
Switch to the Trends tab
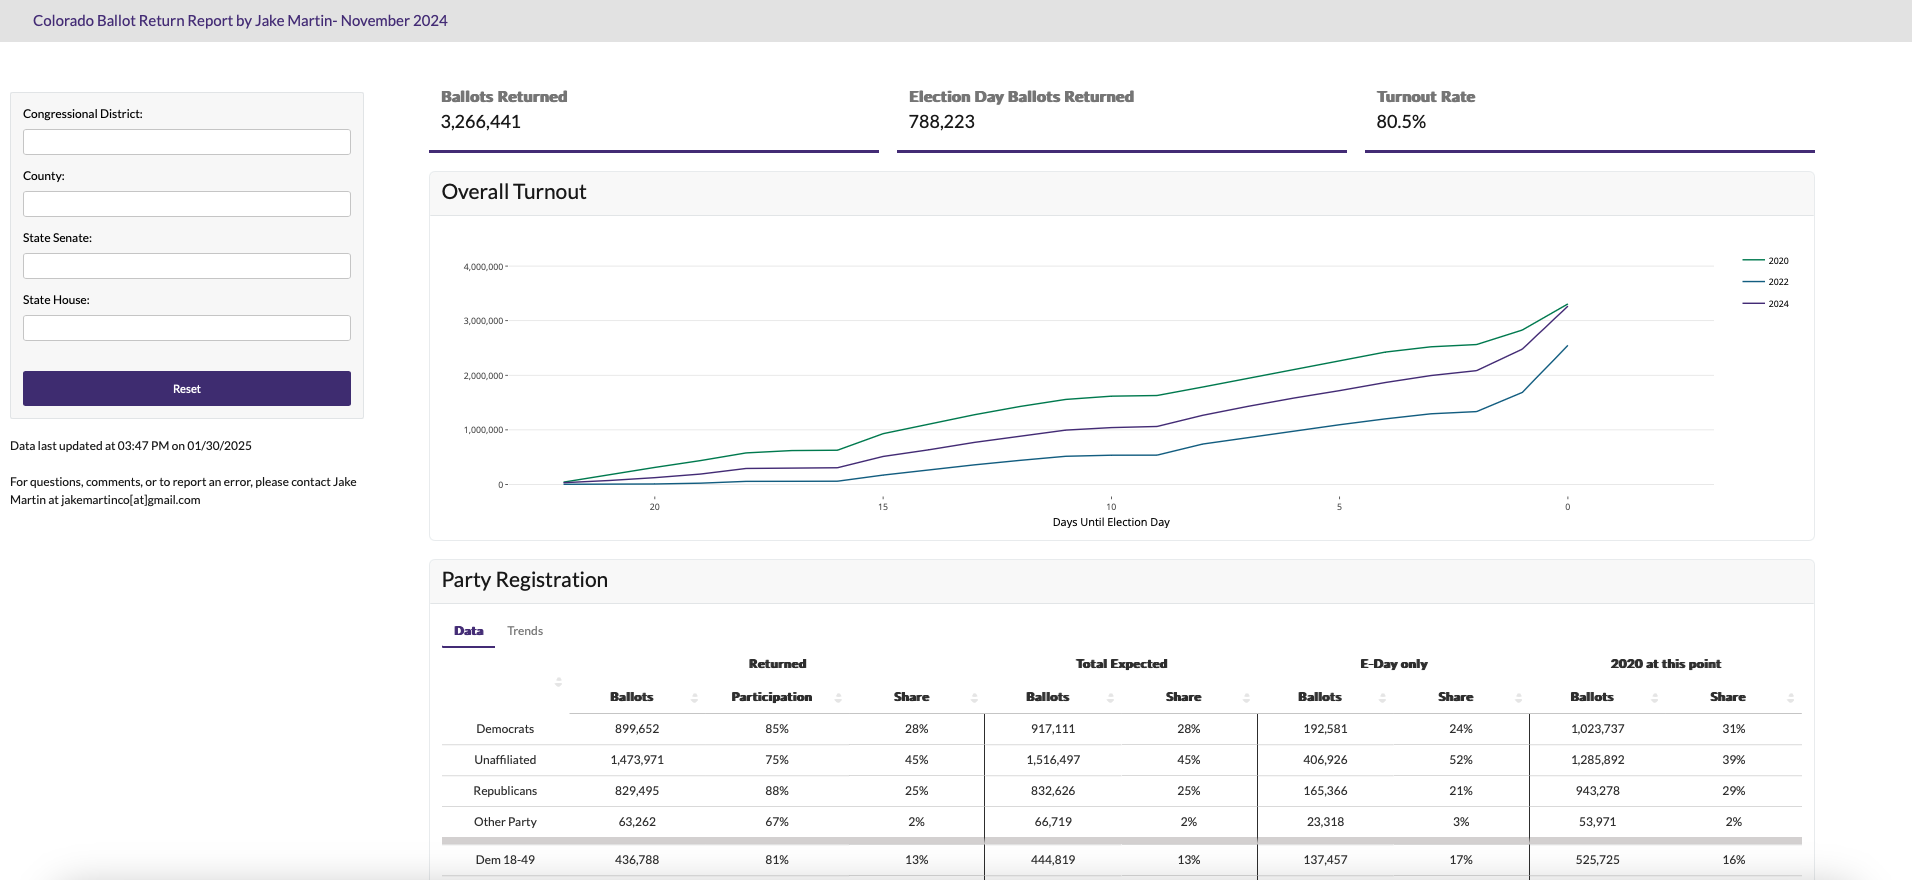[x=525, y=631]
